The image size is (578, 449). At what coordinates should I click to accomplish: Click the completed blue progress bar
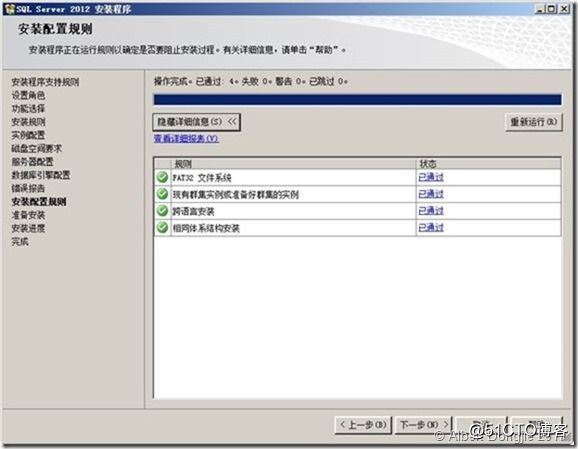tap(357, 100)
